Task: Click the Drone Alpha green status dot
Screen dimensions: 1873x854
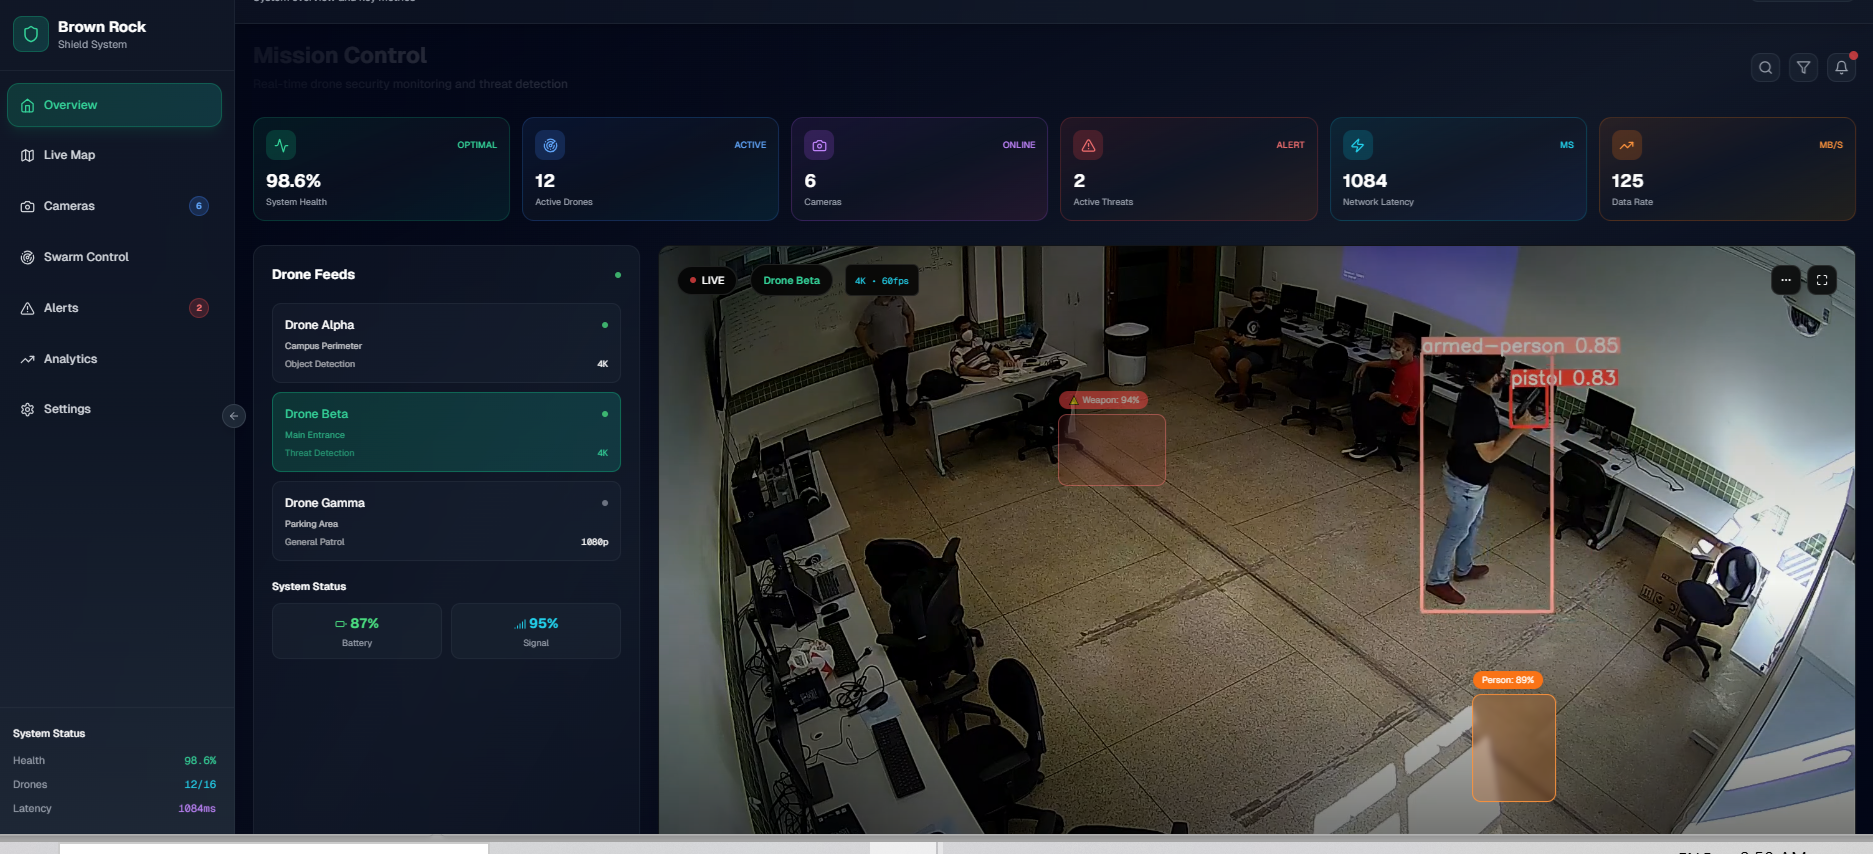Action: (x=605, y=325)
